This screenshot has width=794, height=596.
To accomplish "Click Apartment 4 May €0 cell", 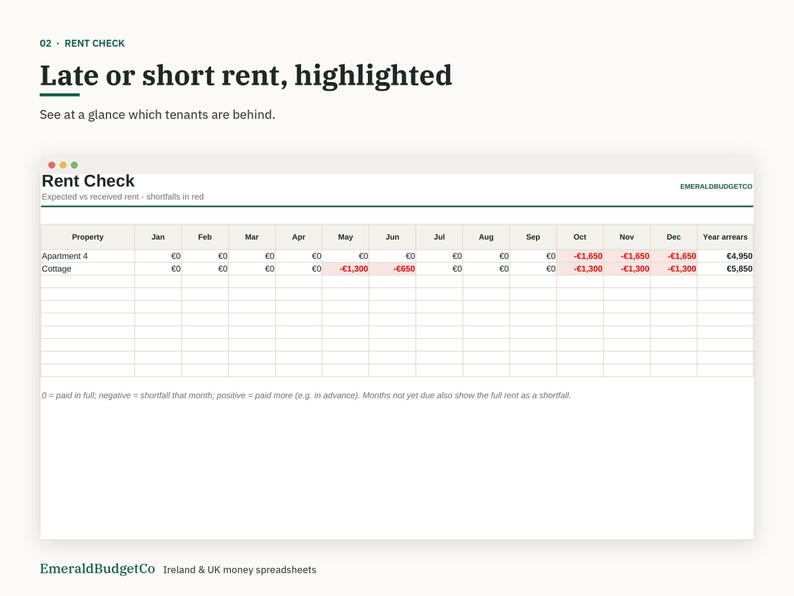I will pos(345,256).
